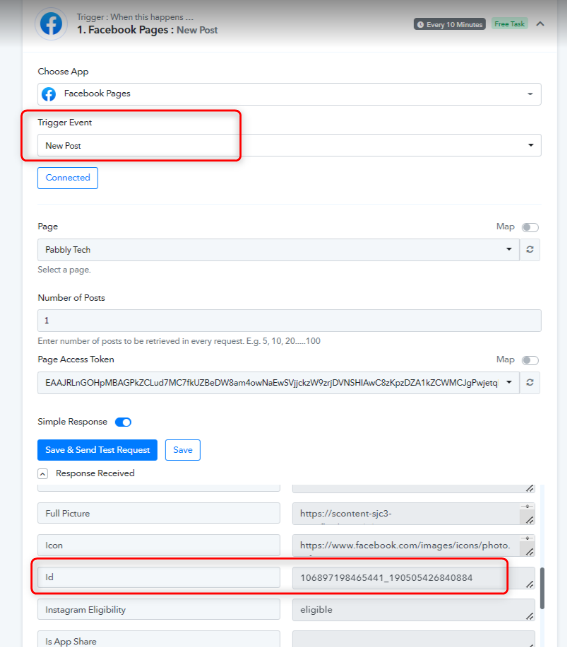The width and height of the screenshot is (567, 647).
Task: Disable the Simple Response toggle
Action: click(x=123, y=422)
